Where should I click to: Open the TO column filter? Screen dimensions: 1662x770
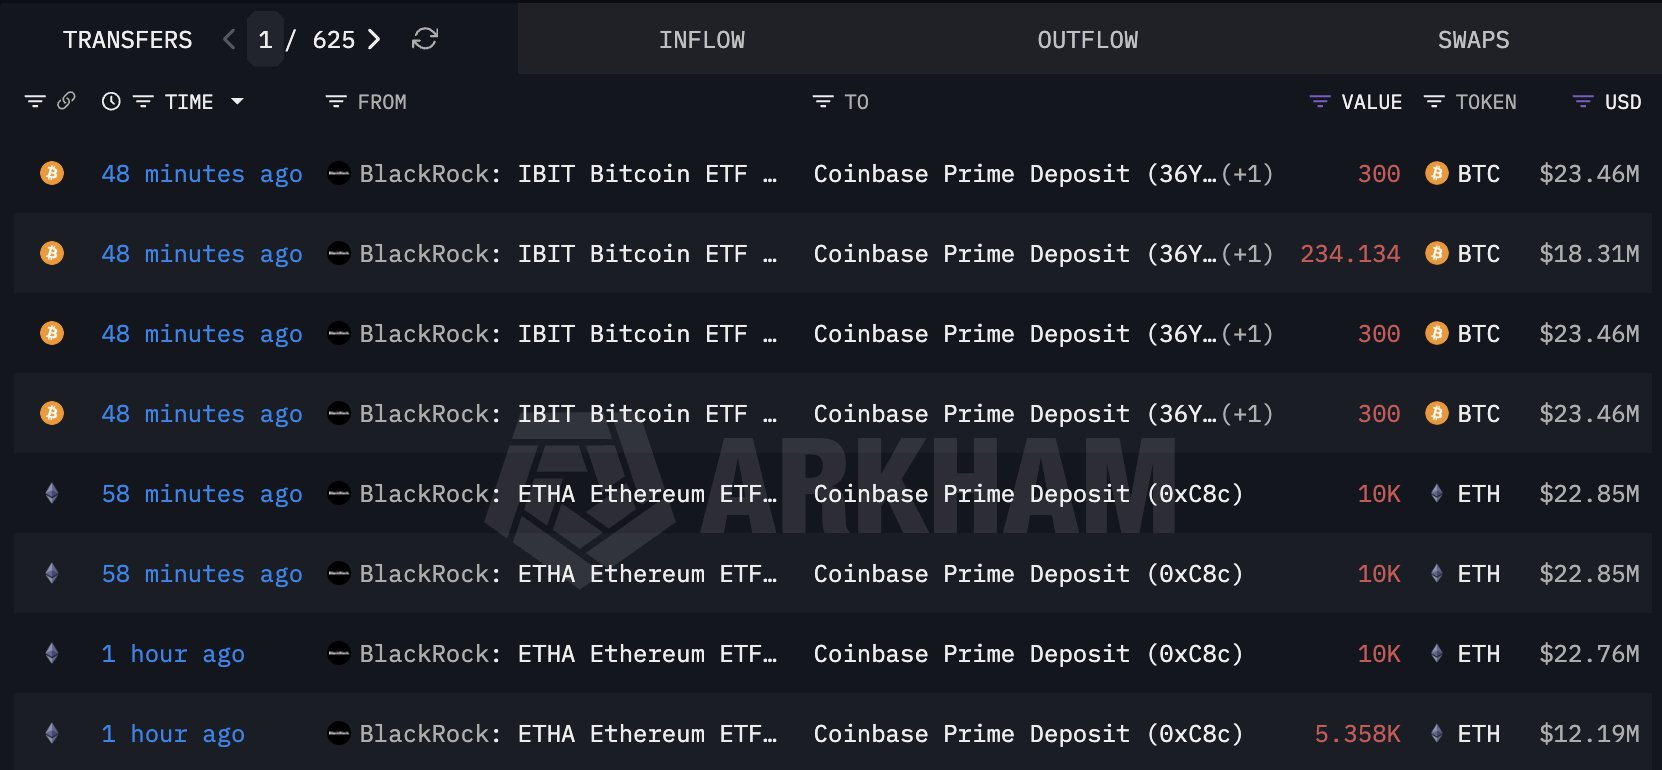[x=823, y=102]
